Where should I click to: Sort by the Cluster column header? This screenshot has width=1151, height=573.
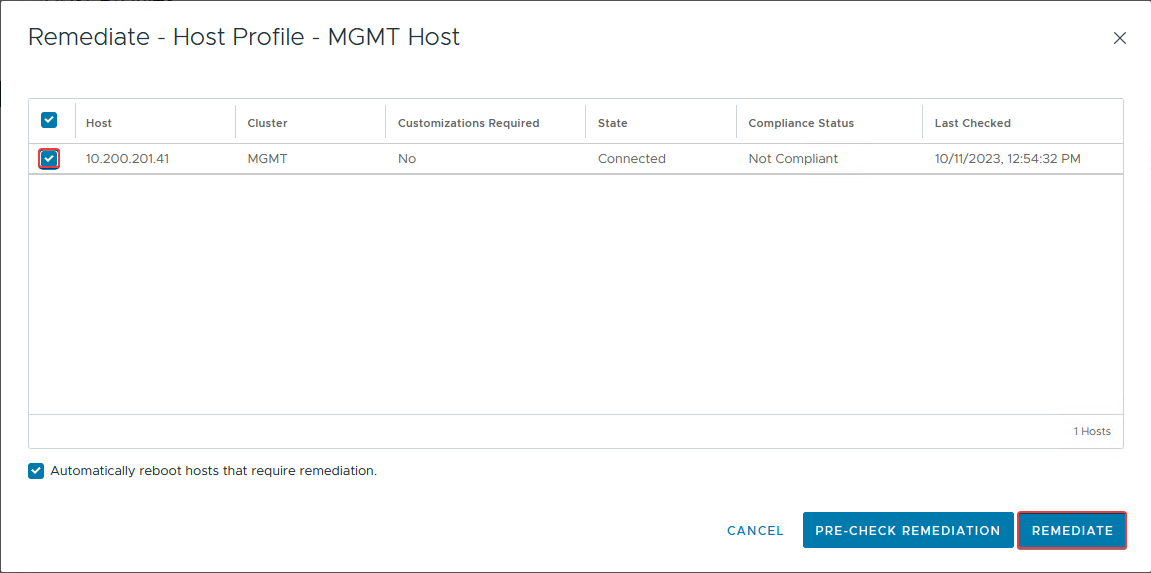[x=267, y=123]
